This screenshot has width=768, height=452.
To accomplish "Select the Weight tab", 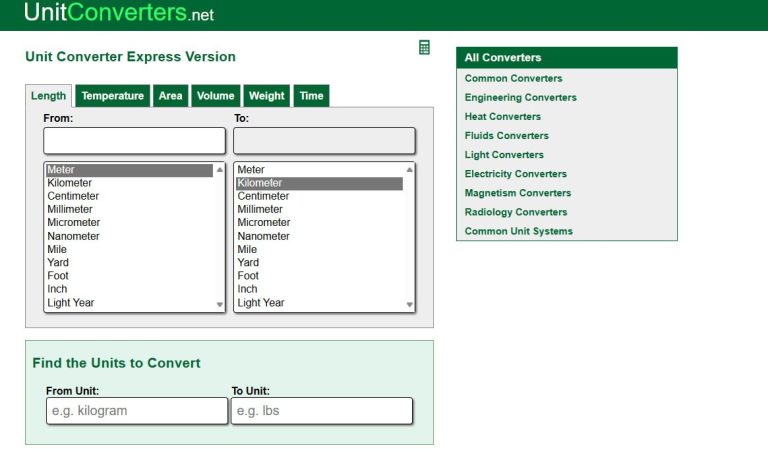I will point(266,96).
